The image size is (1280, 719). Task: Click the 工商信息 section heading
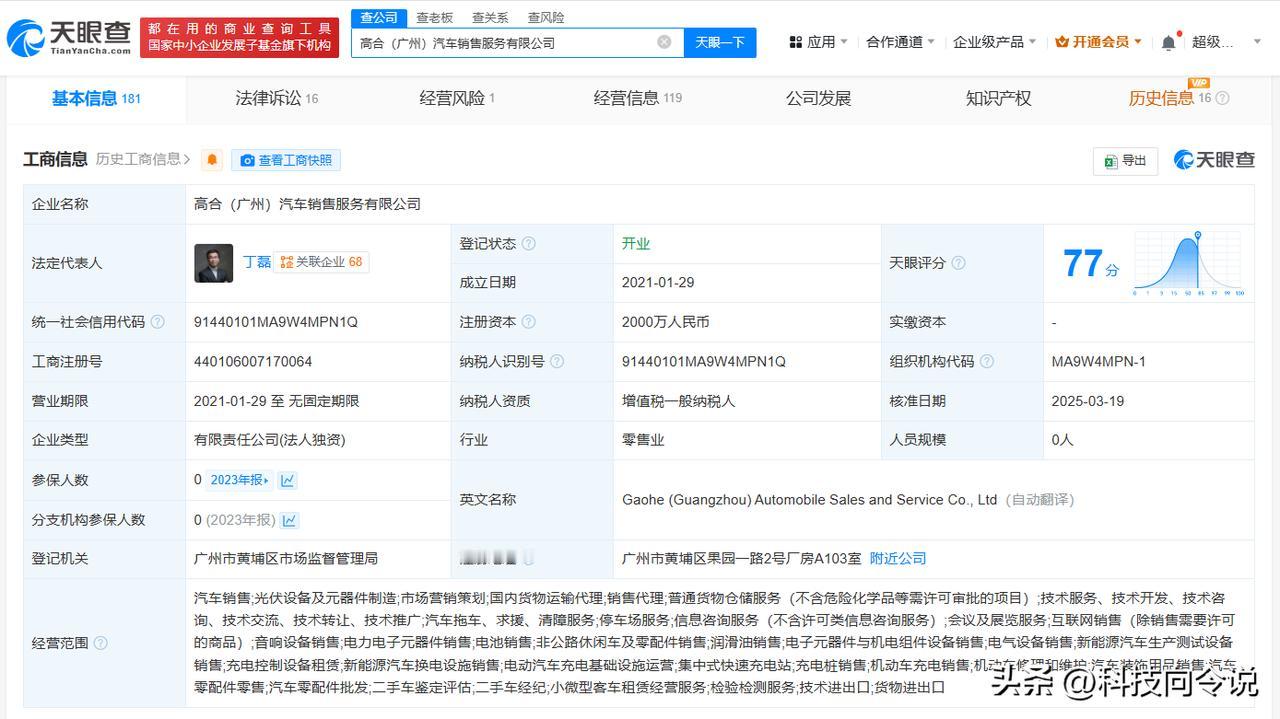55,159
